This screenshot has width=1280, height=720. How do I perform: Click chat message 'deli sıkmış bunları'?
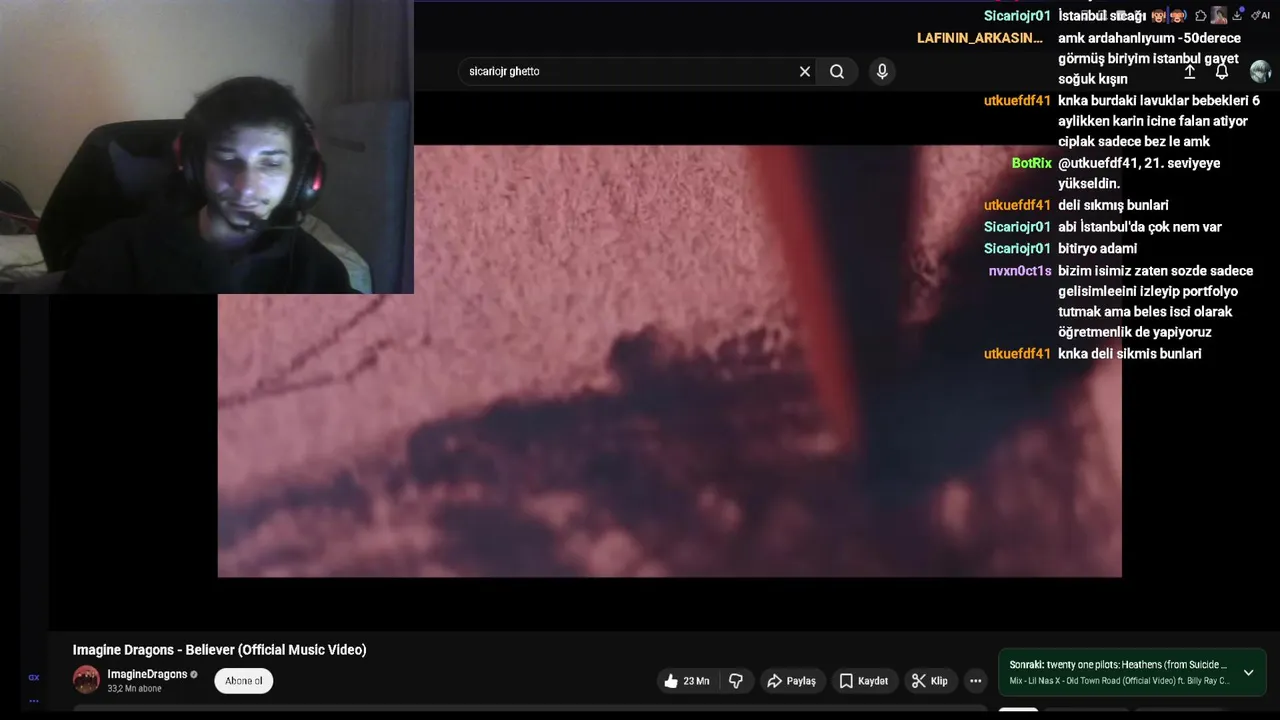[x=1113, y=205]
